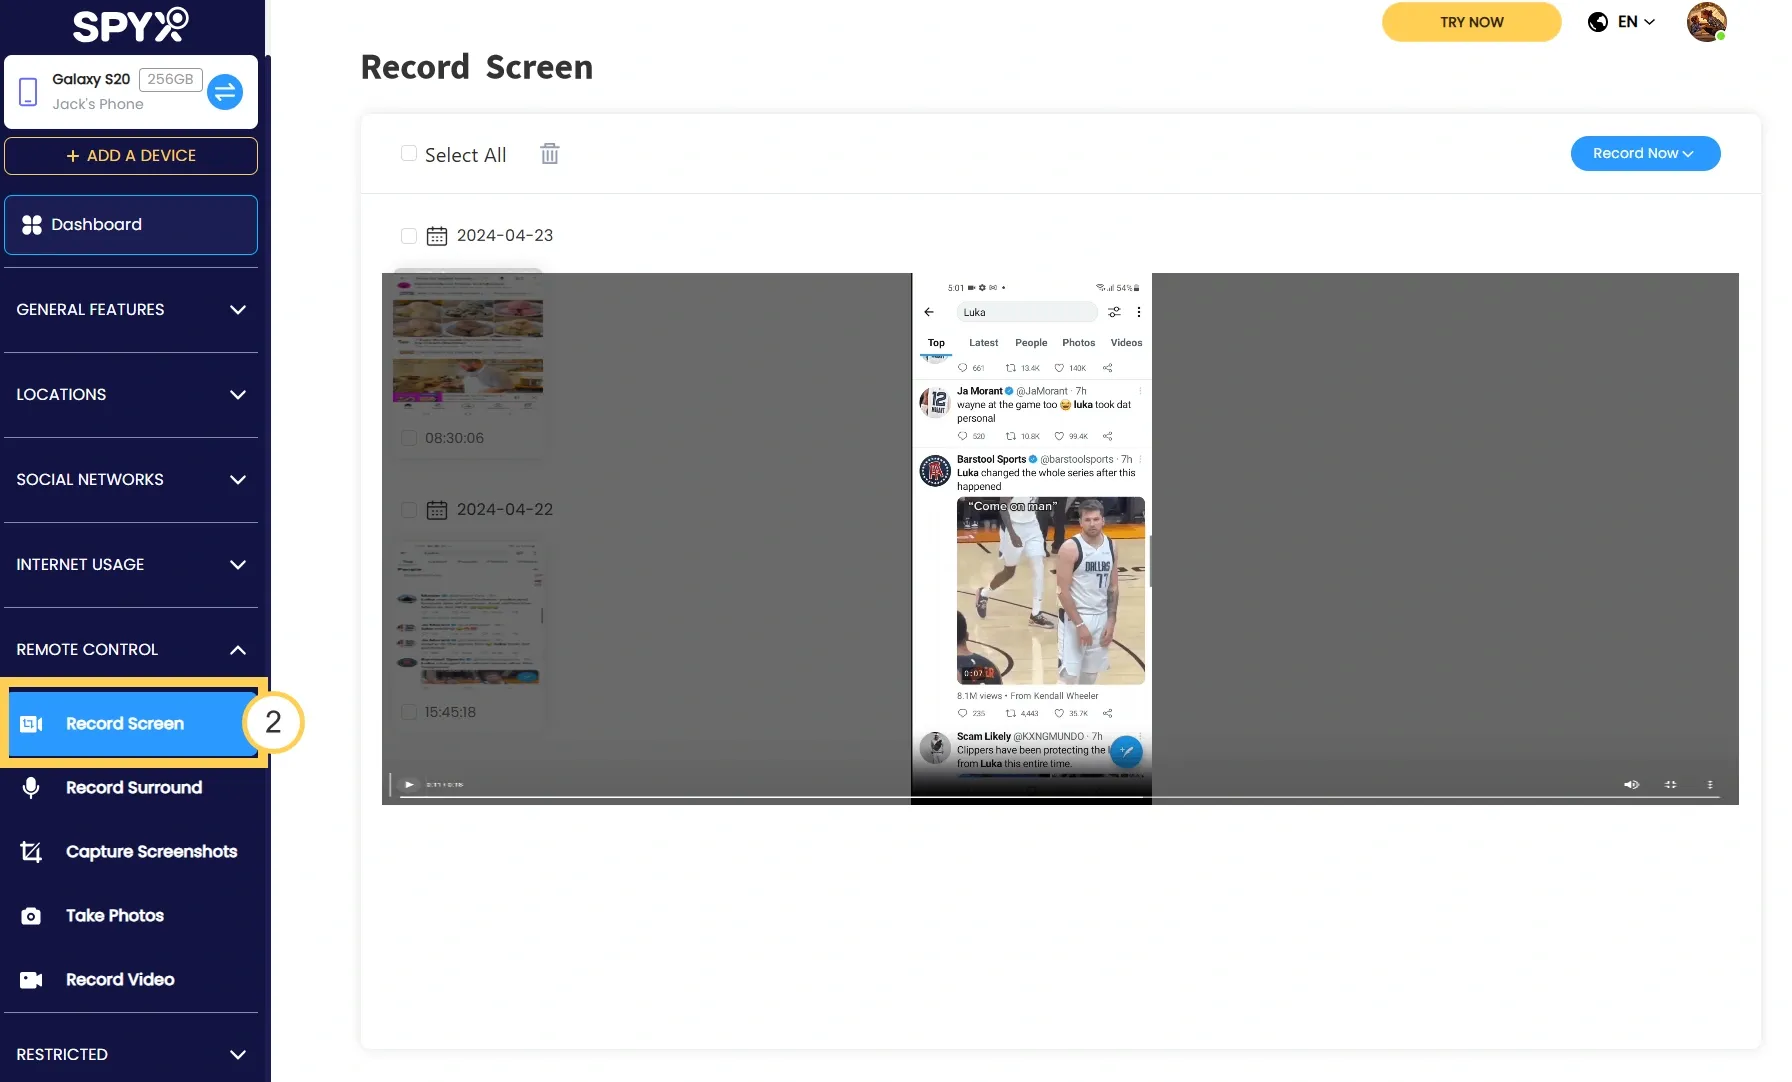The height and width of the screenshot is (1082, 1792).
Task: Switch device using the blue swap icon
Action: click(x=225, y=92)
